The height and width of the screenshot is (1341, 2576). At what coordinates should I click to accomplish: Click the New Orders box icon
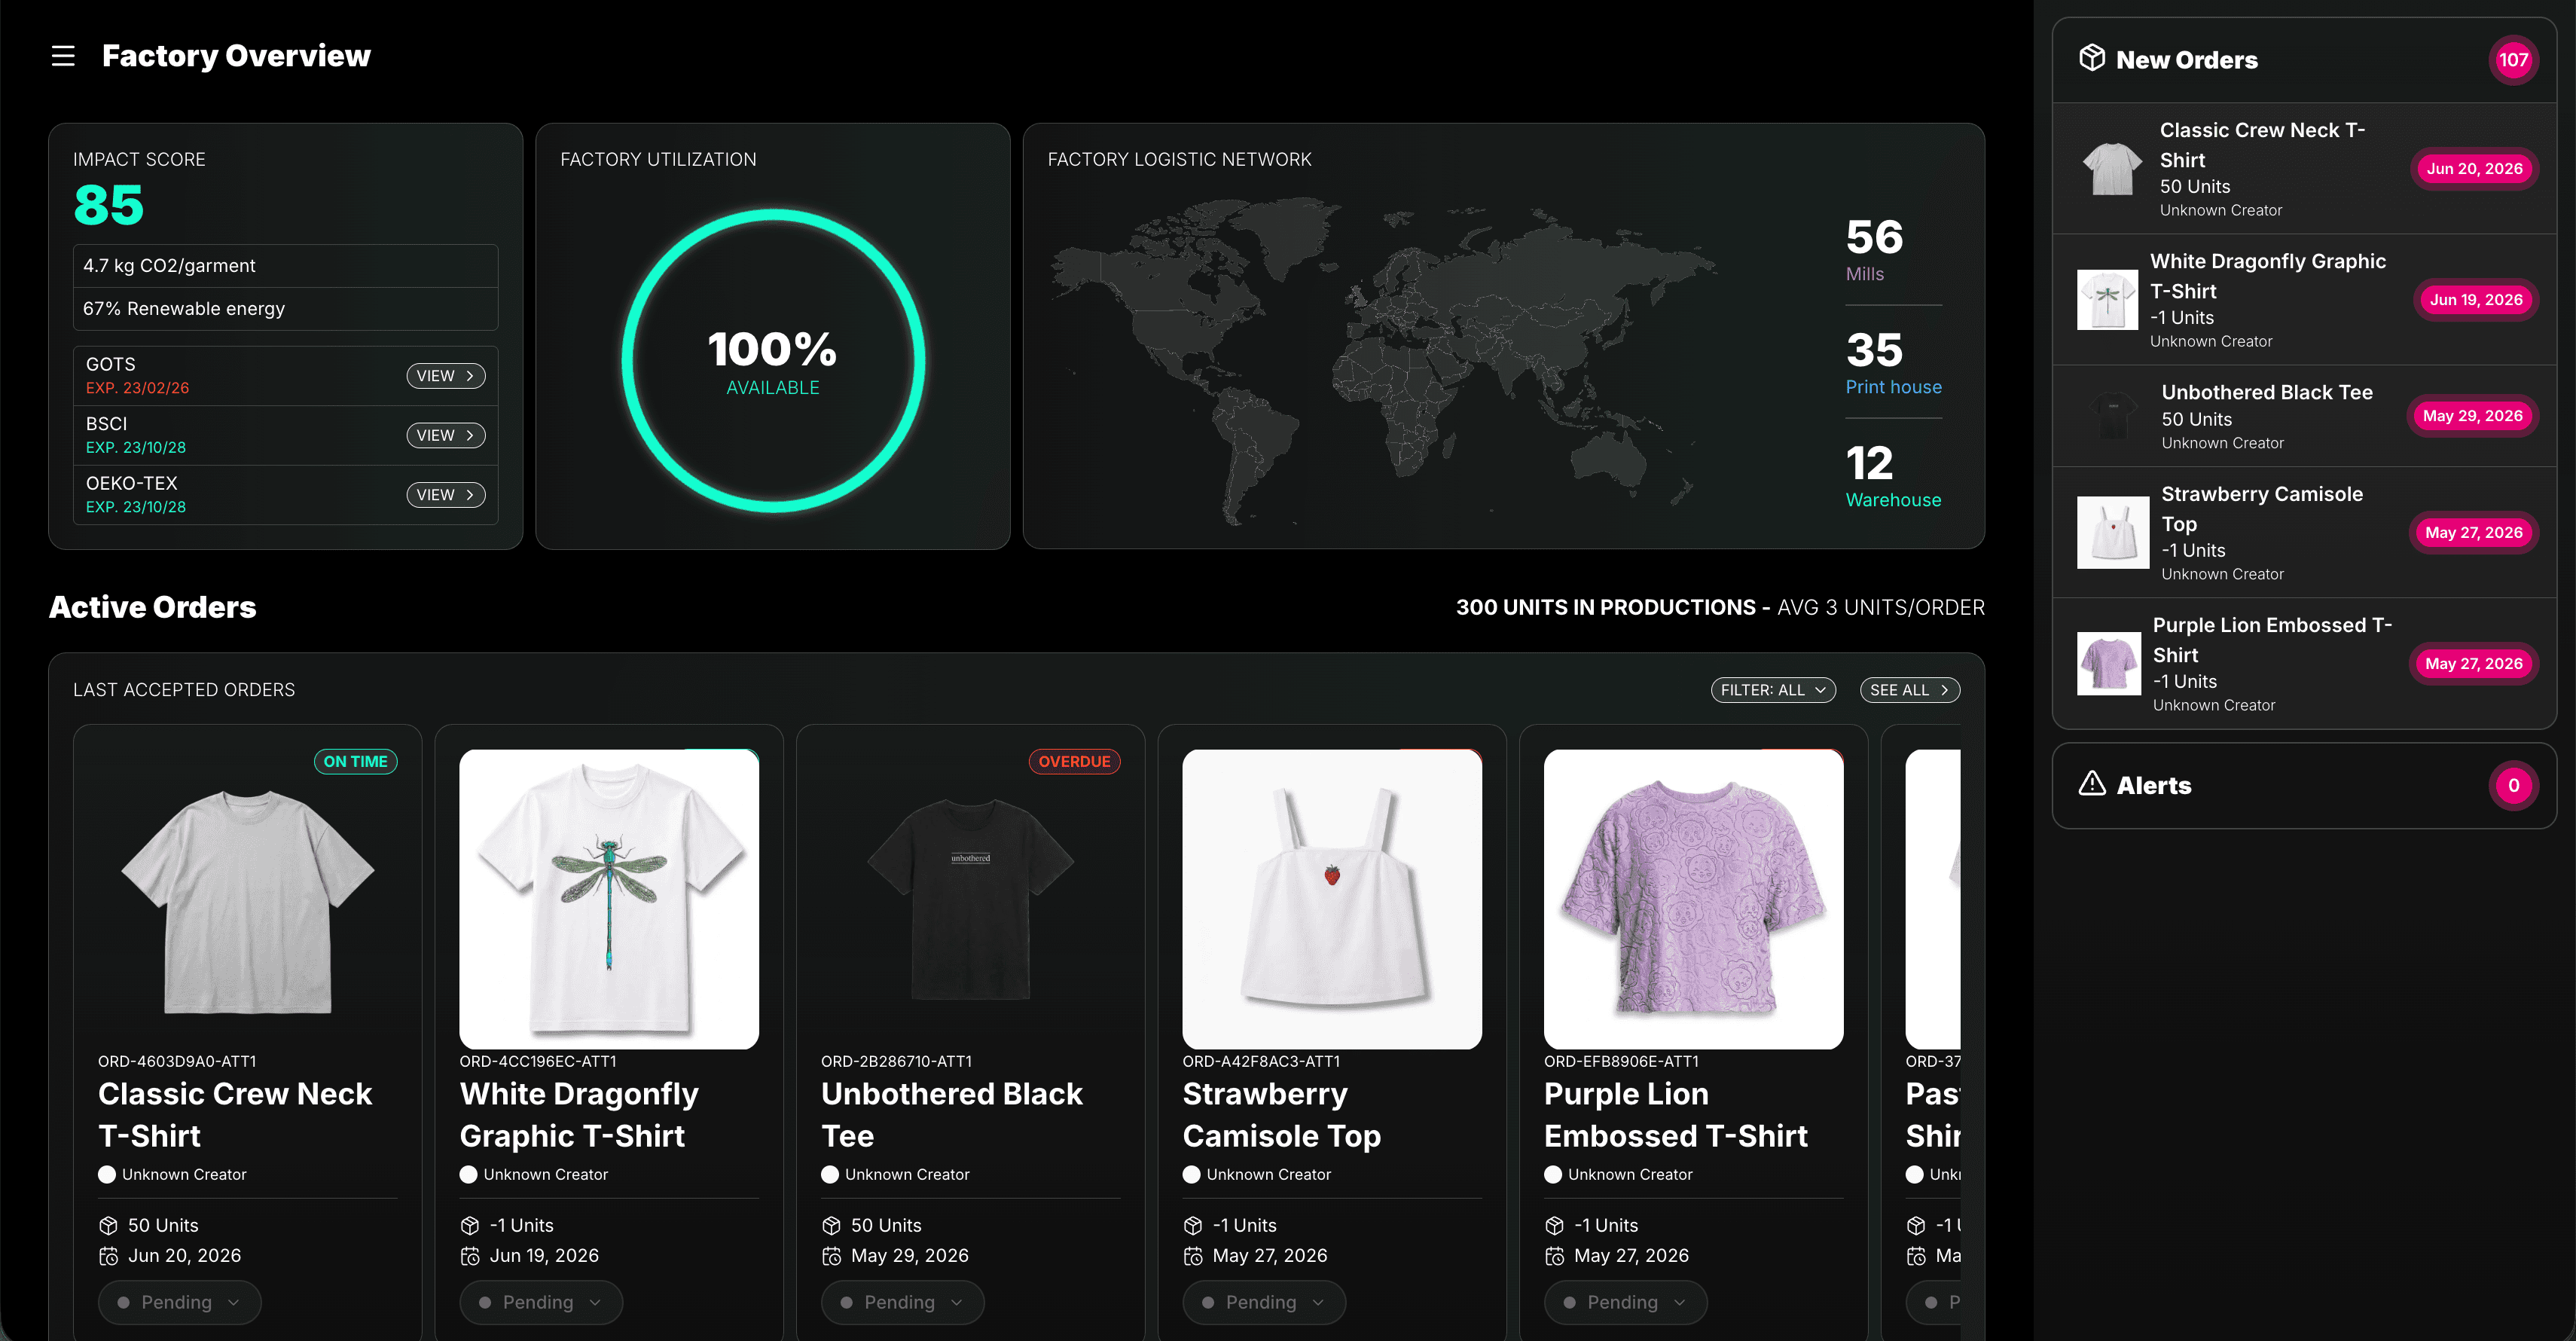click(x=2092, y=58)
